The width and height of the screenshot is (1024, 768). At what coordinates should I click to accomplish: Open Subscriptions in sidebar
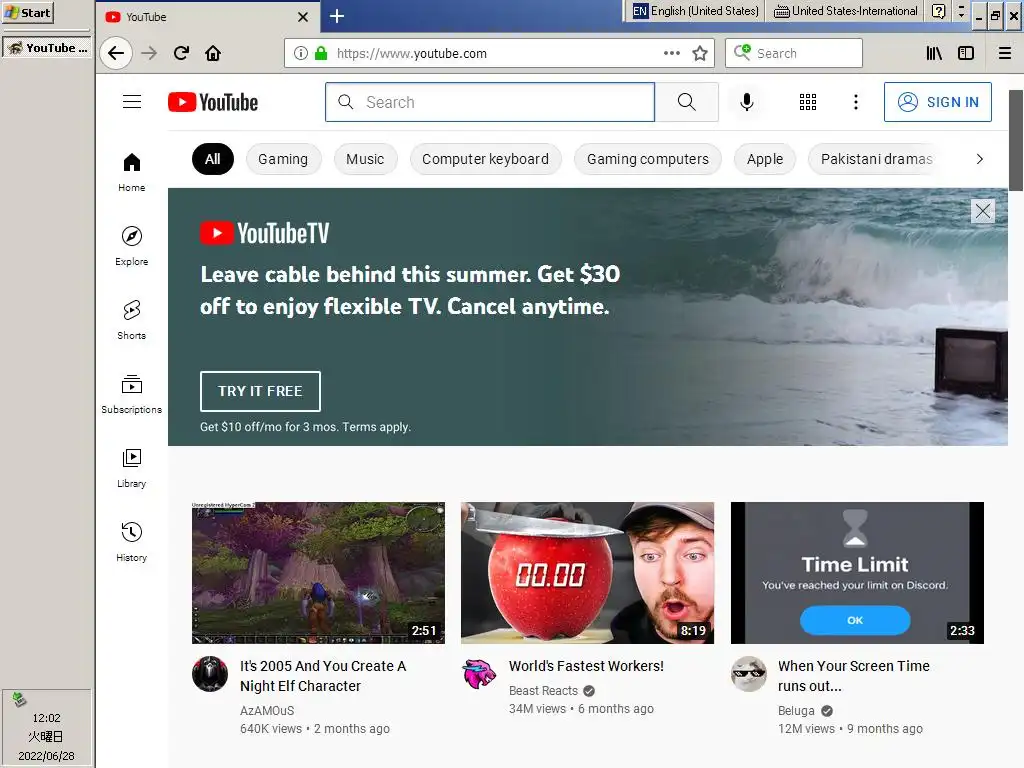[x=132, y=394]
